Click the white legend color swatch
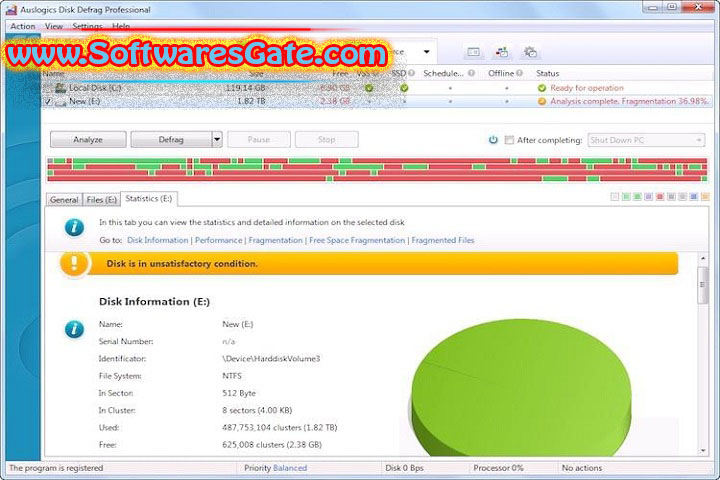The image size is (720, 480). (x=615, y=197)
